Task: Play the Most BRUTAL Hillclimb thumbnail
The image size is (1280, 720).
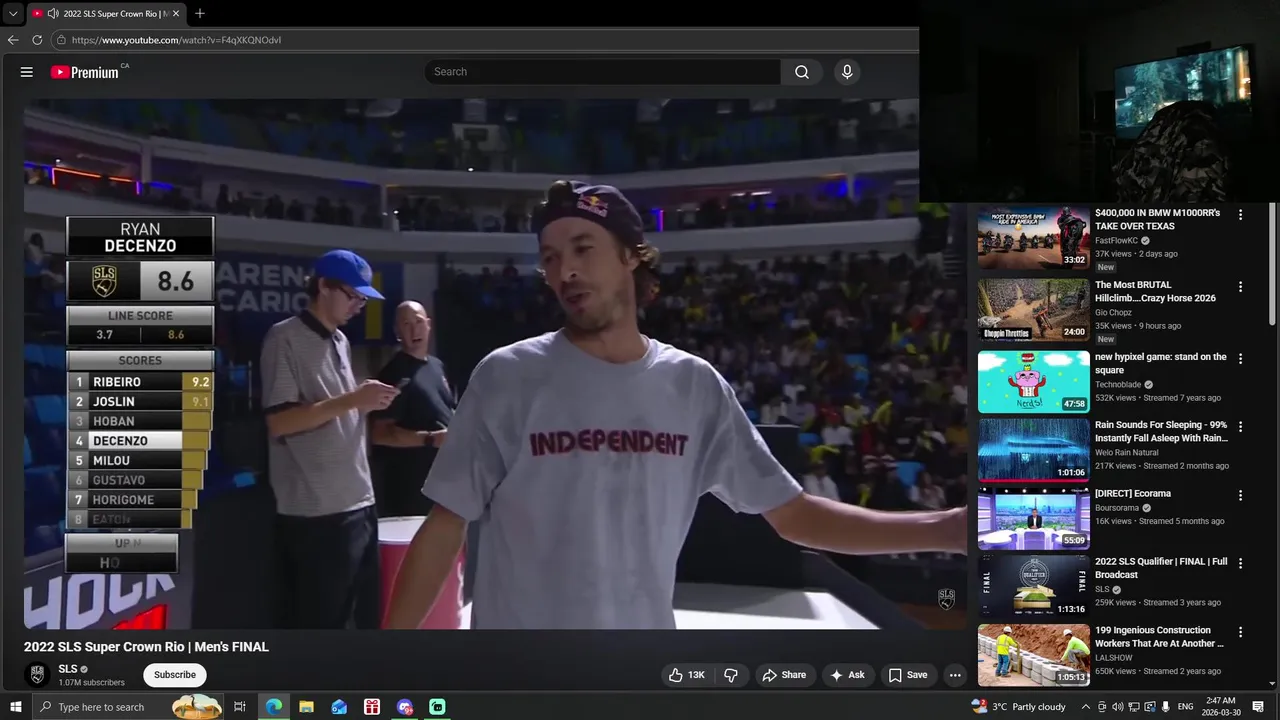Action: pyautogui.click(x=1034, y=310)
